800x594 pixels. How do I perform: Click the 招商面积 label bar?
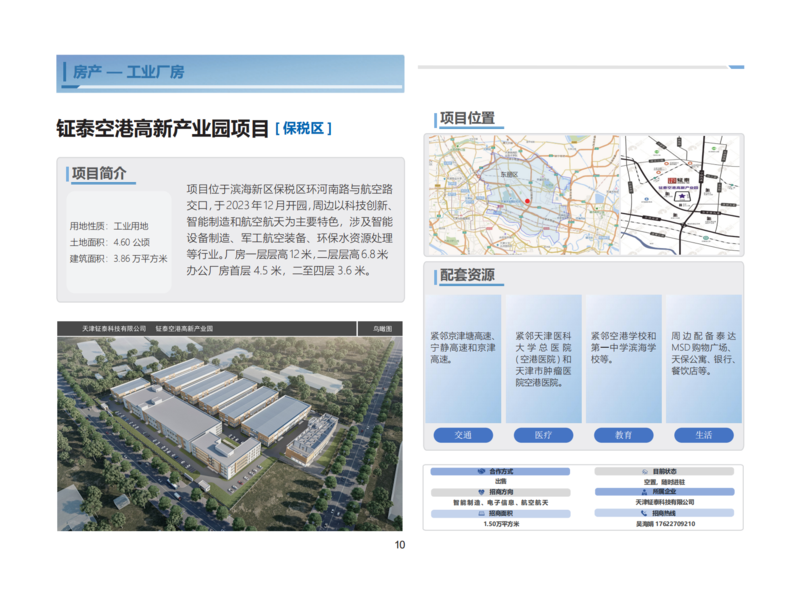click(500, 514)
